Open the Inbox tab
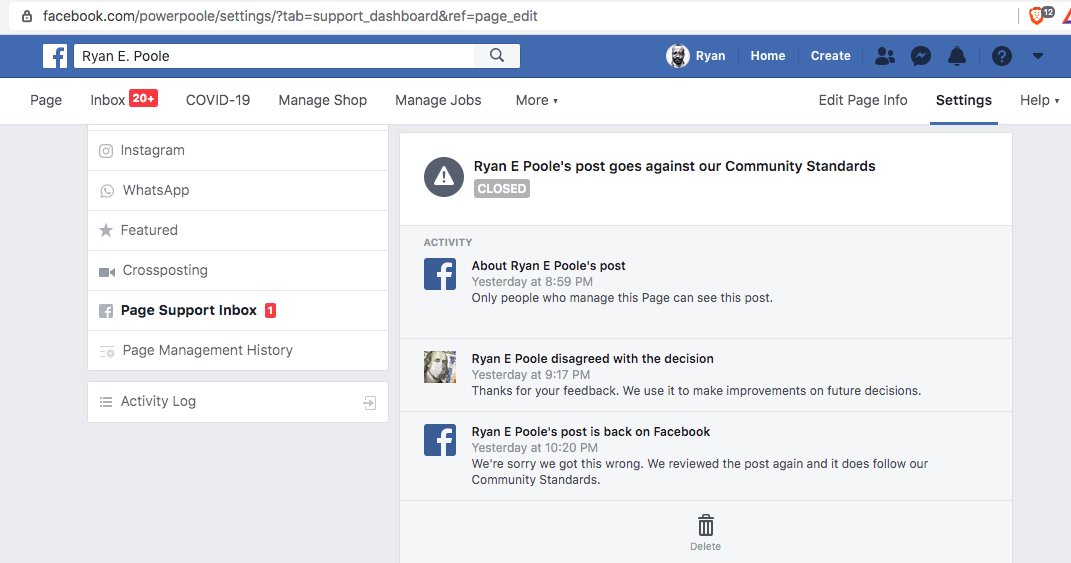Screen dimensions: 1071x563 pyautogui.click(x=108, y=100)
